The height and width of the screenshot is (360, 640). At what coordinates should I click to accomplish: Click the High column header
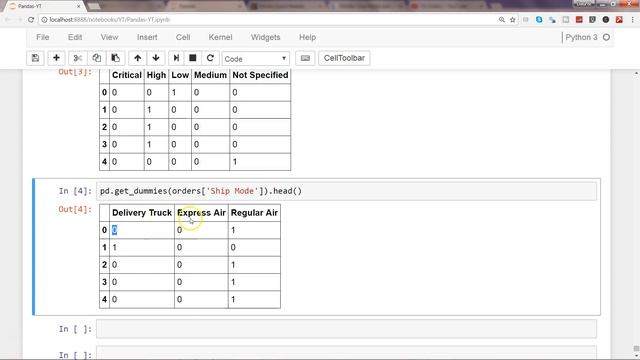coord(156,75)
